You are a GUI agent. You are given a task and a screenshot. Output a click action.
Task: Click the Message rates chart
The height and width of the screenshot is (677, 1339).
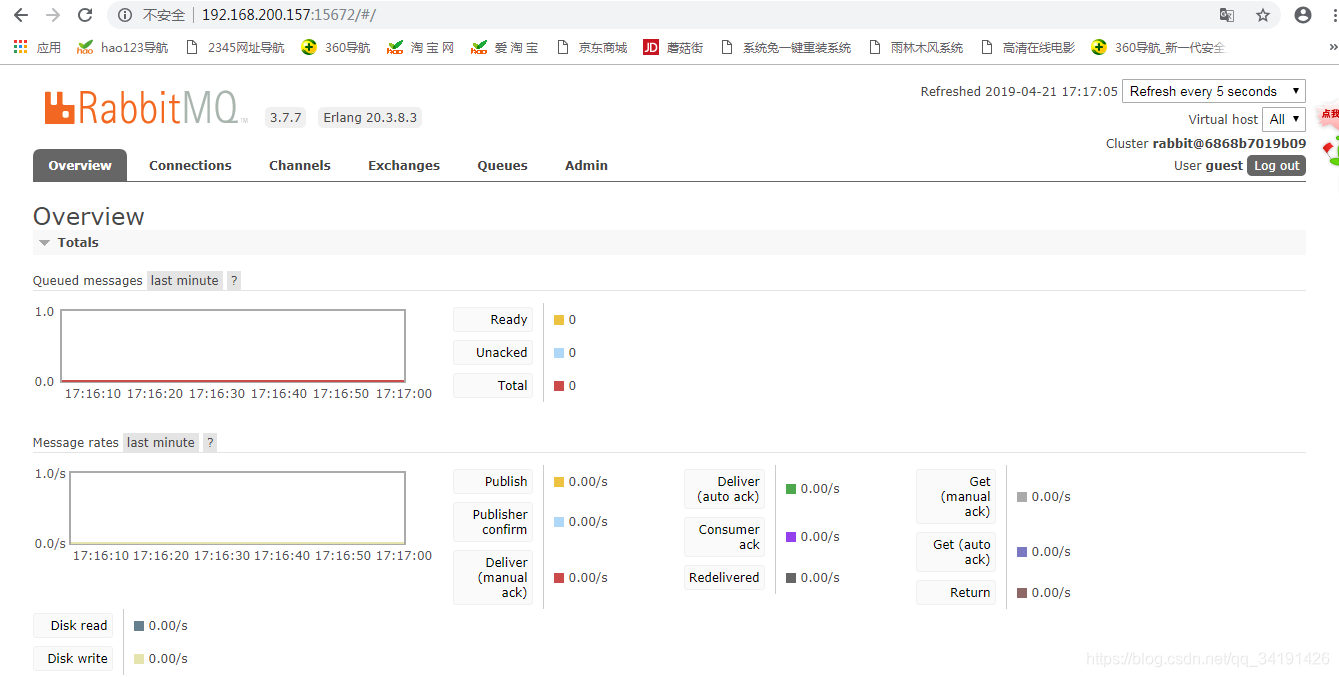click(237, 508)
